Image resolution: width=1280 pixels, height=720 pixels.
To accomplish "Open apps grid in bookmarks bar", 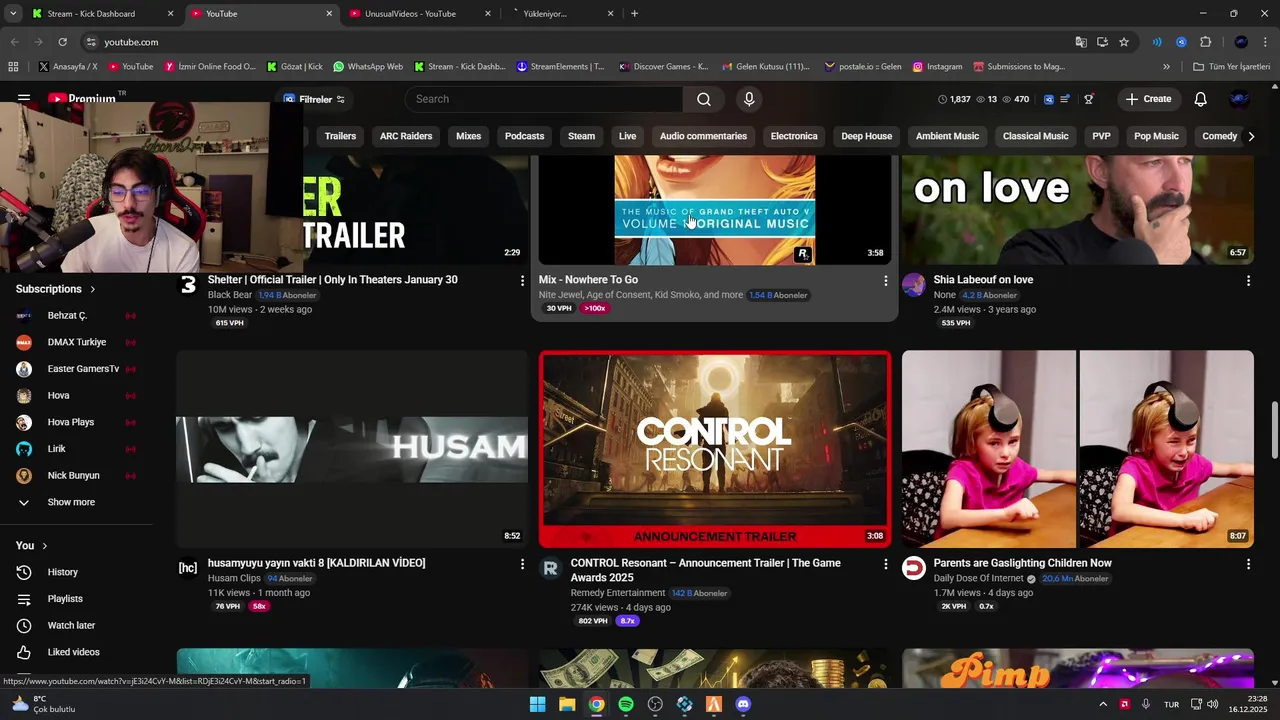I will tap(13, 67).
